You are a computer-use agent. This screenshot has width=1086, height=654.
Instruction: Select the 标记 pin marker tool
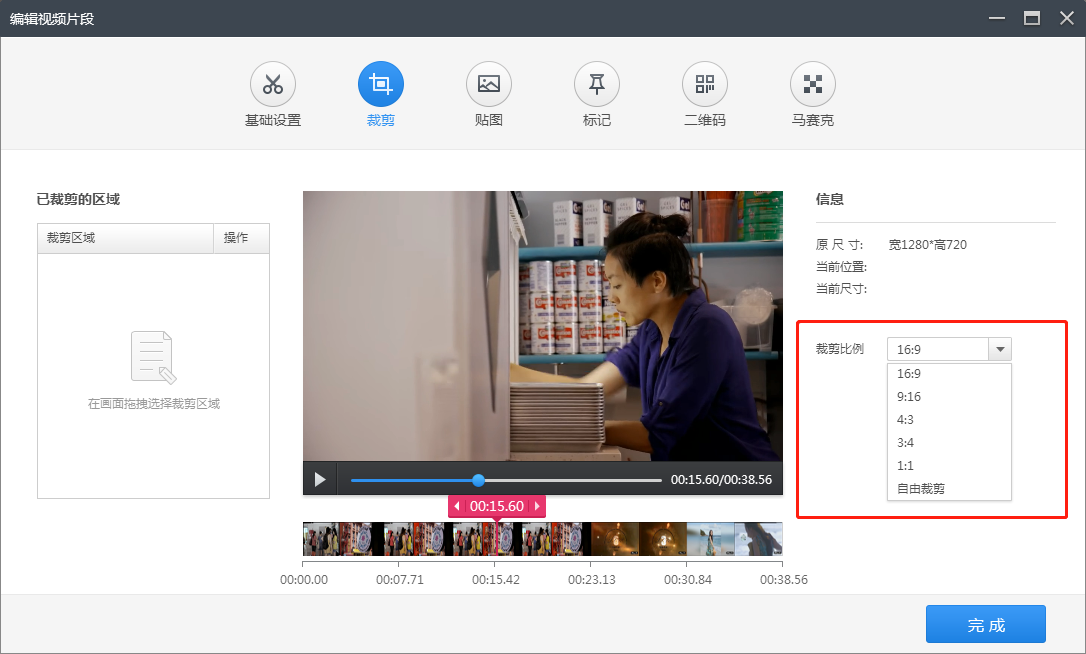click(x=597, y=85)
